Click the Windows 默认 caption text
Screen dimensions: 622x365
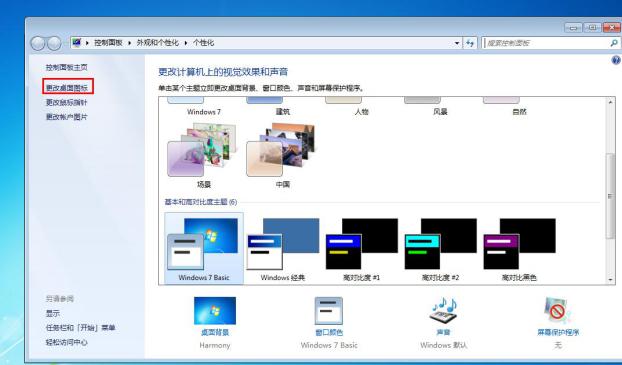pos(443,346)
